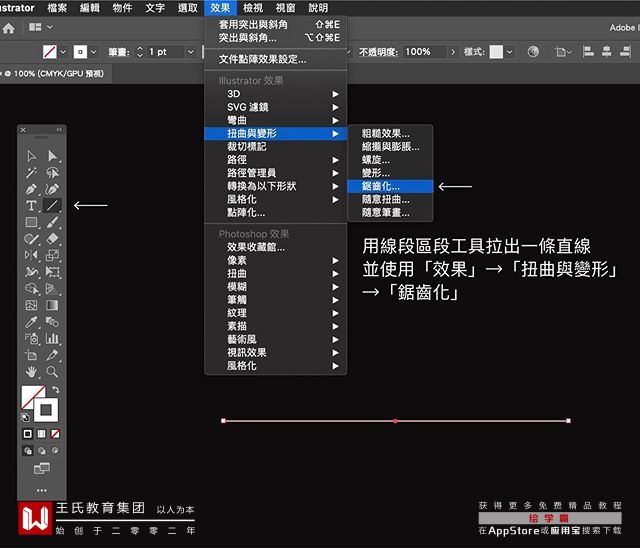Select the Eraser tool
The image size is (640, 548).
click(x=52, y=239)
